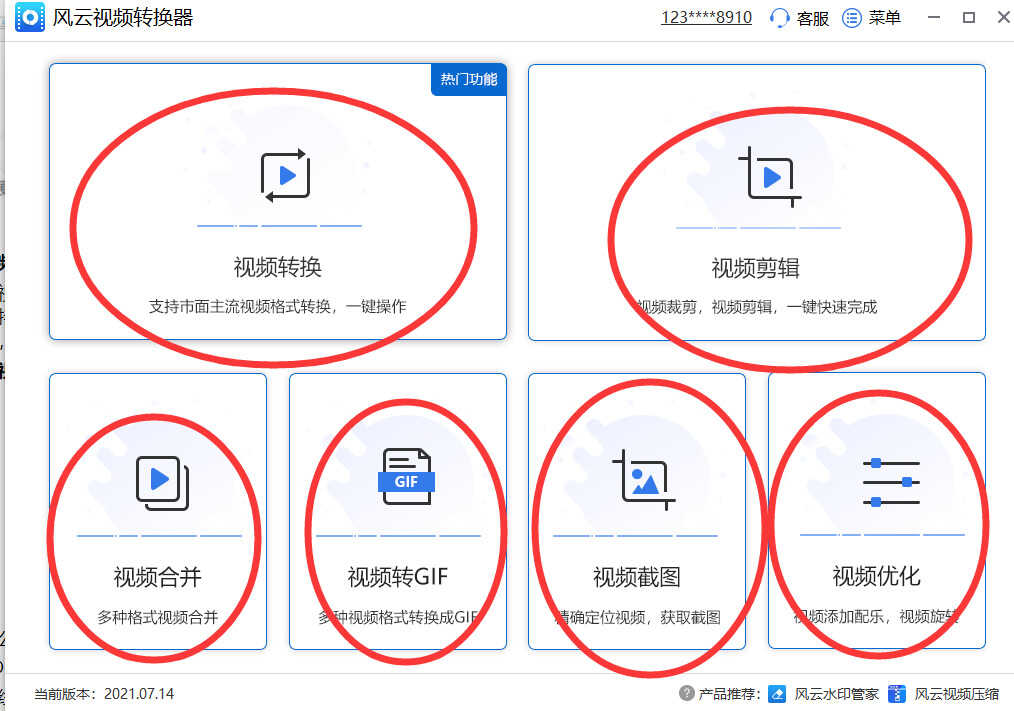This screenshot has height=711, width=1014.
Task: Click the 客服 headset icon
Action: tap(779, 17)
